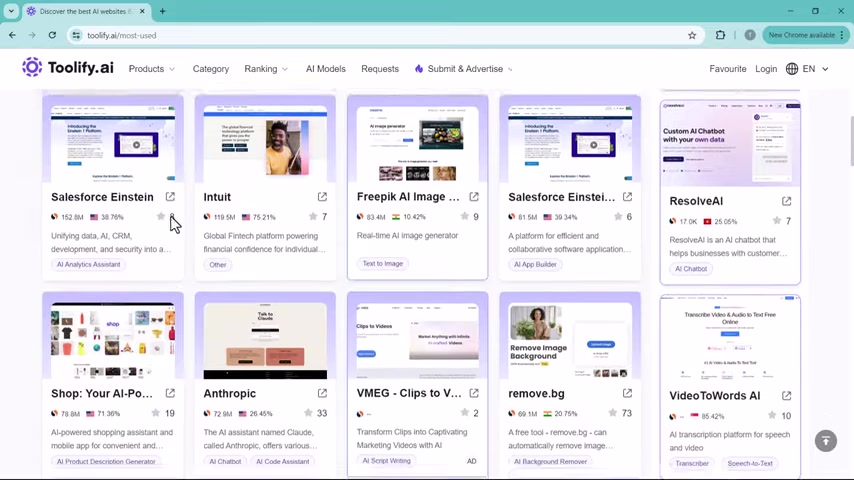Bookmark this page with star icon
The height and width of the screenshot is (480, 854).
point(692,35)
